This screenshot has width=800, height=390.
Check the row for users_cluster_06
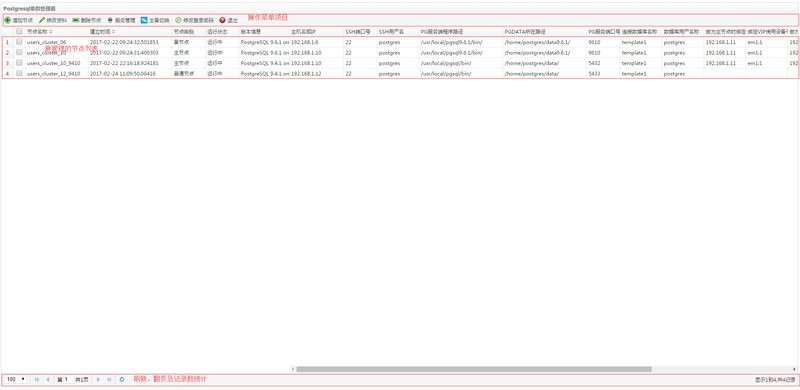click(19, 42)
